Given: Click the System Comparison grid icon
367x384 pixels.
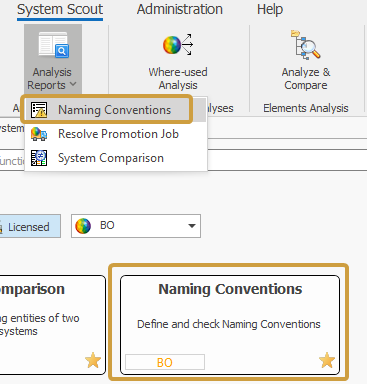Looking at the screenshot, I should pyautogui.click(x=39, y=158).
